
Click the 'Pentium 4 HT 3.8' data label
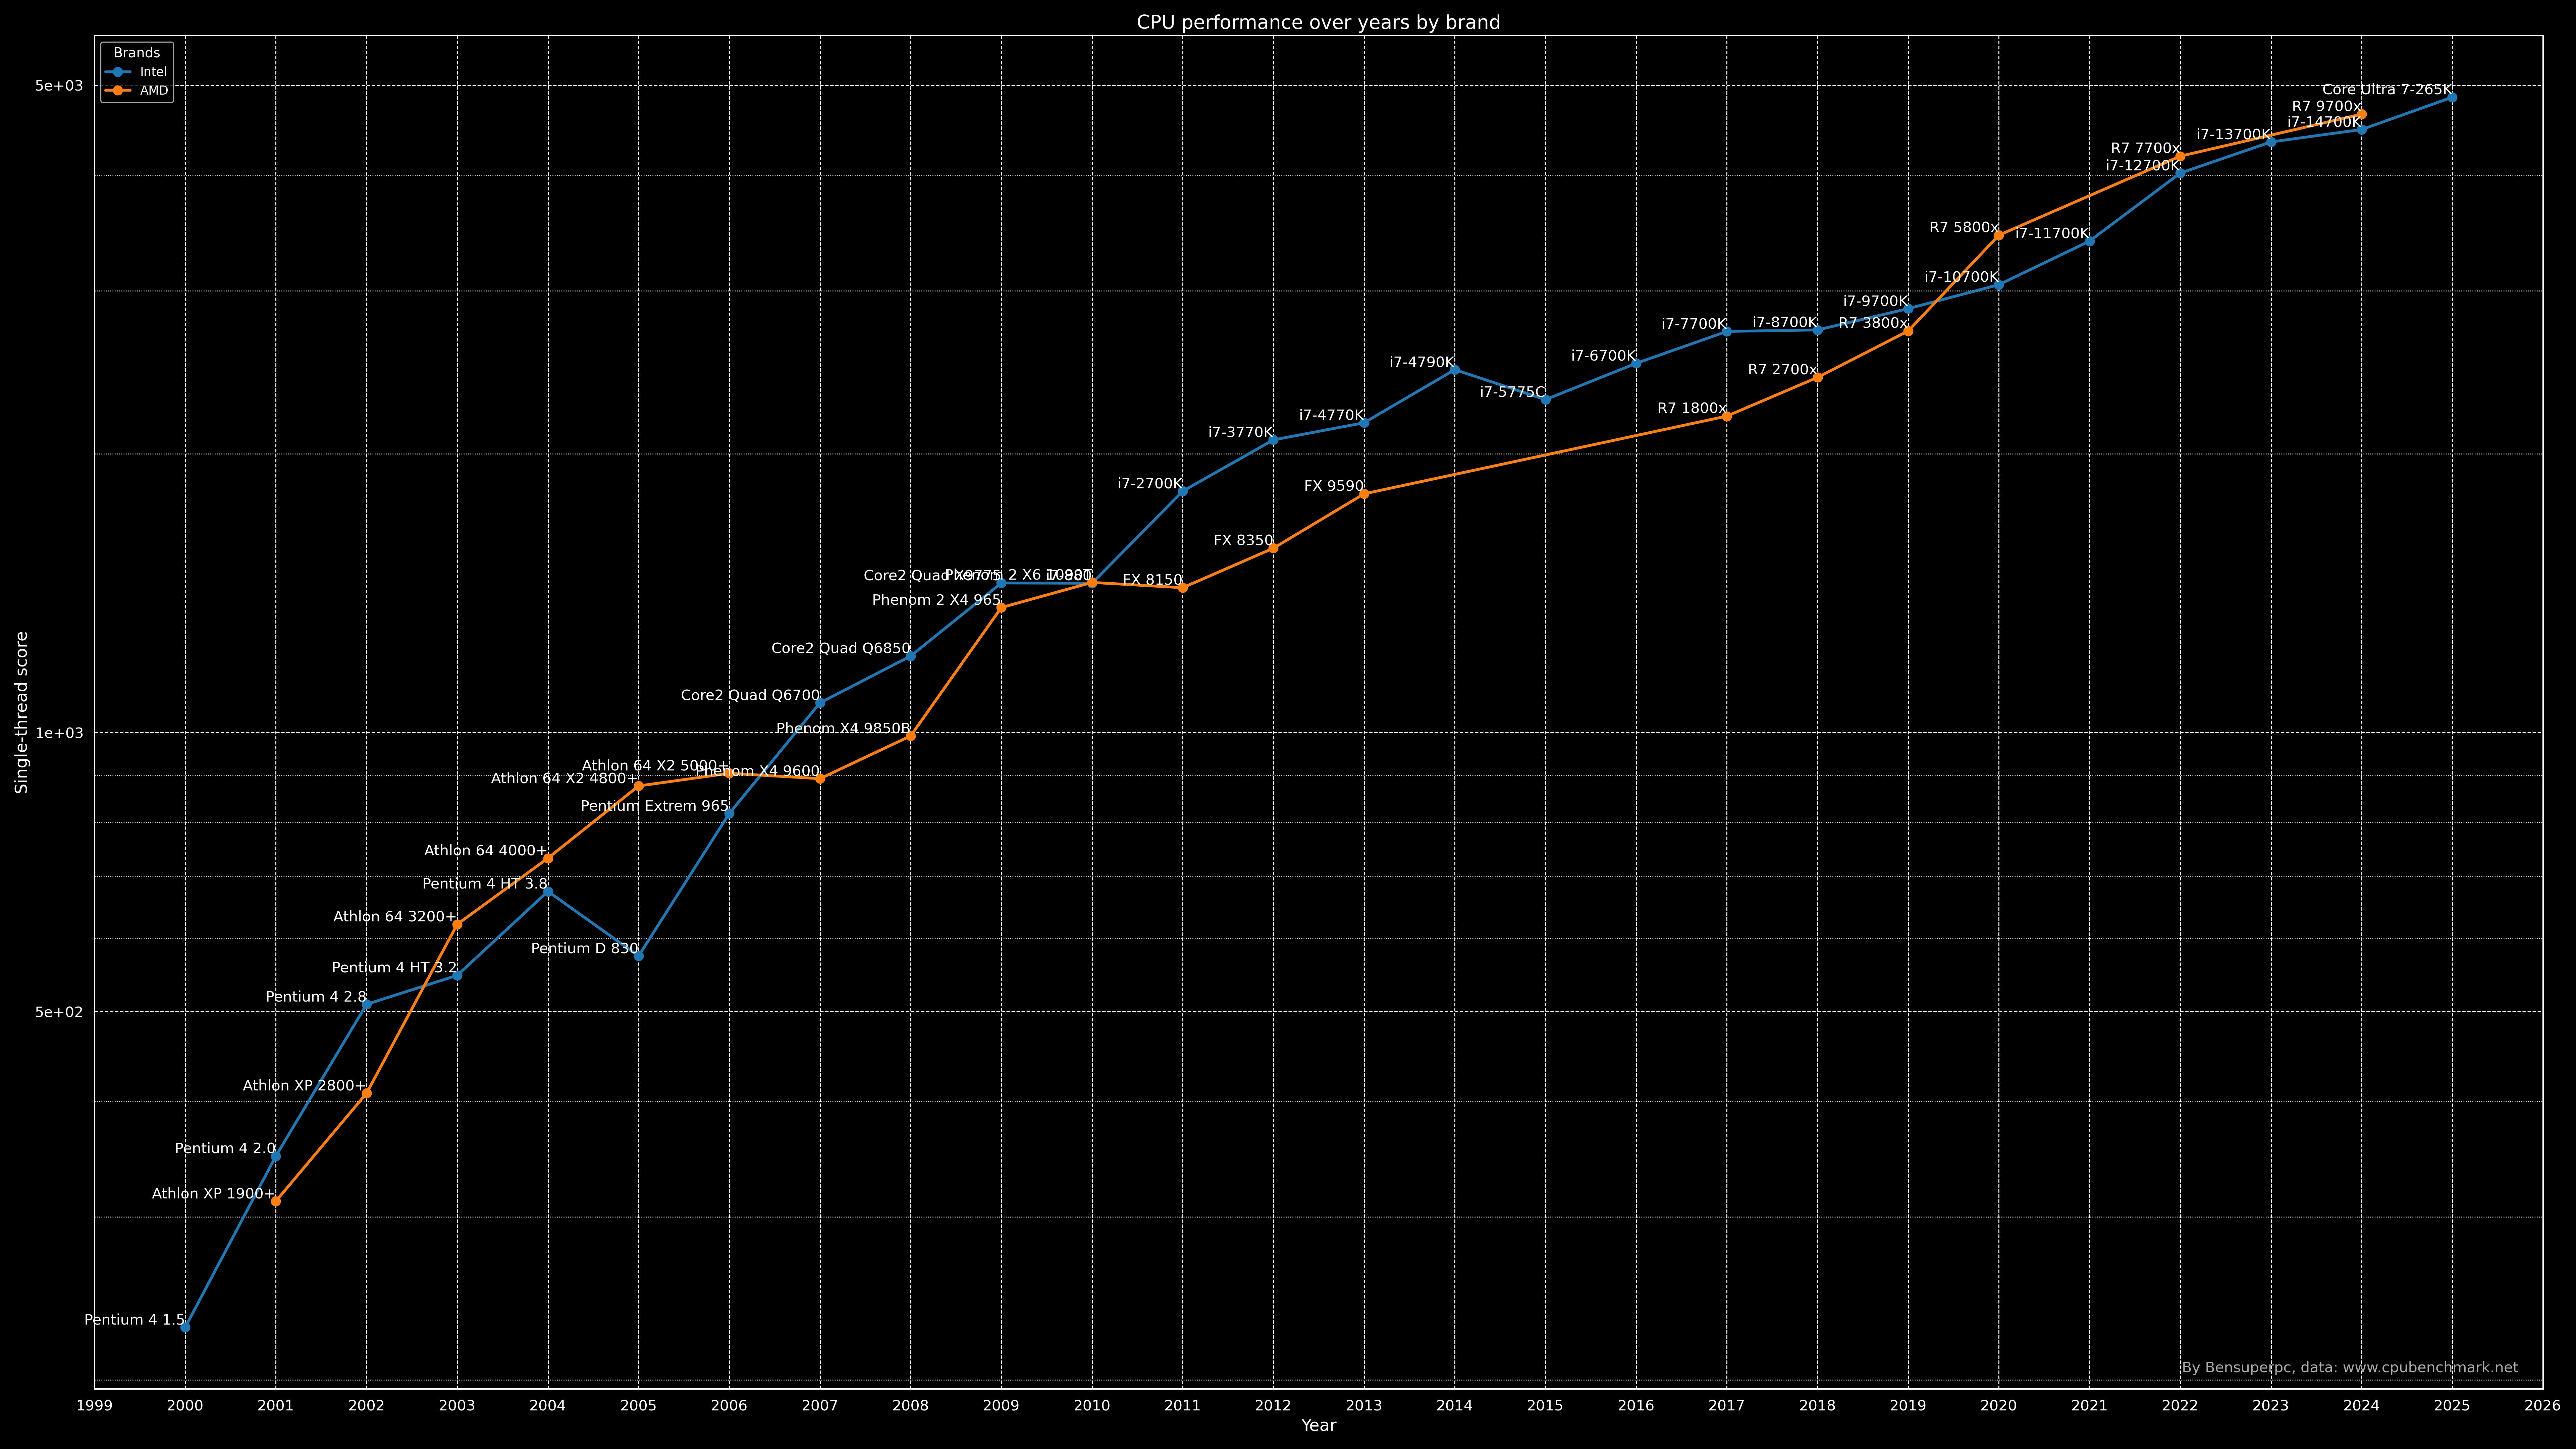[x=485, y=884]
